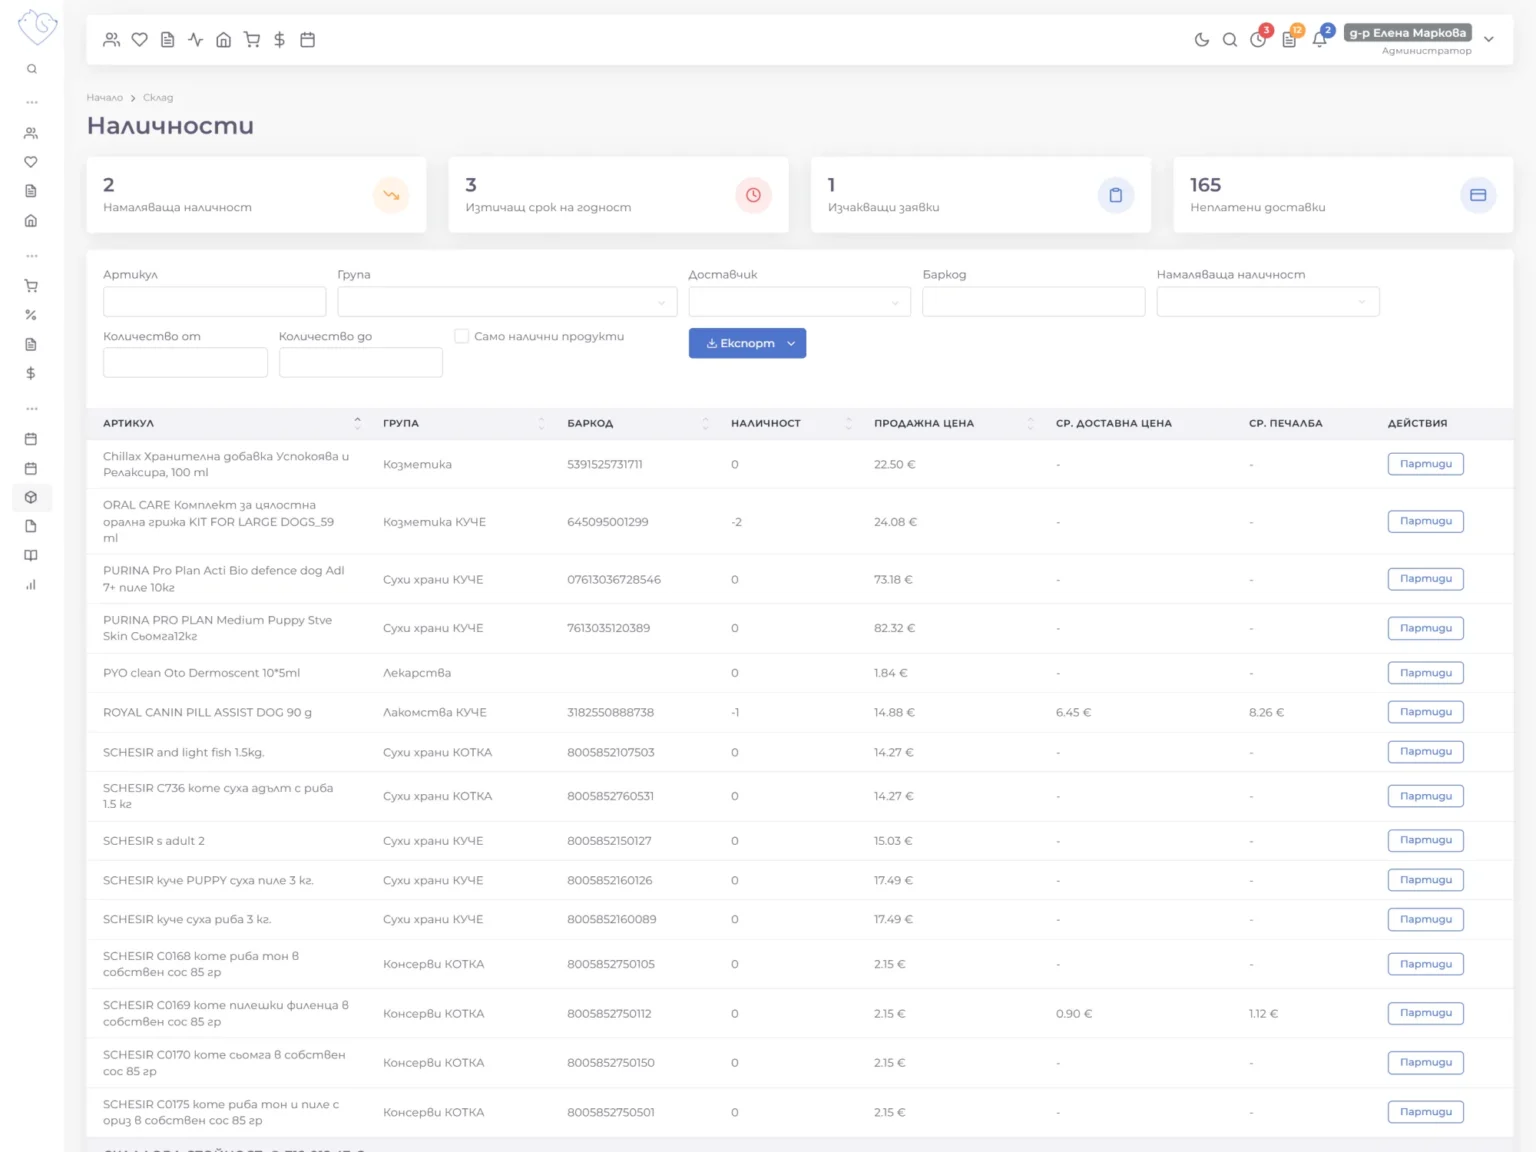The image size is (1536, 1152).
Task: Open the Намаляваща наличност summary card
Action: click(257, 195)
